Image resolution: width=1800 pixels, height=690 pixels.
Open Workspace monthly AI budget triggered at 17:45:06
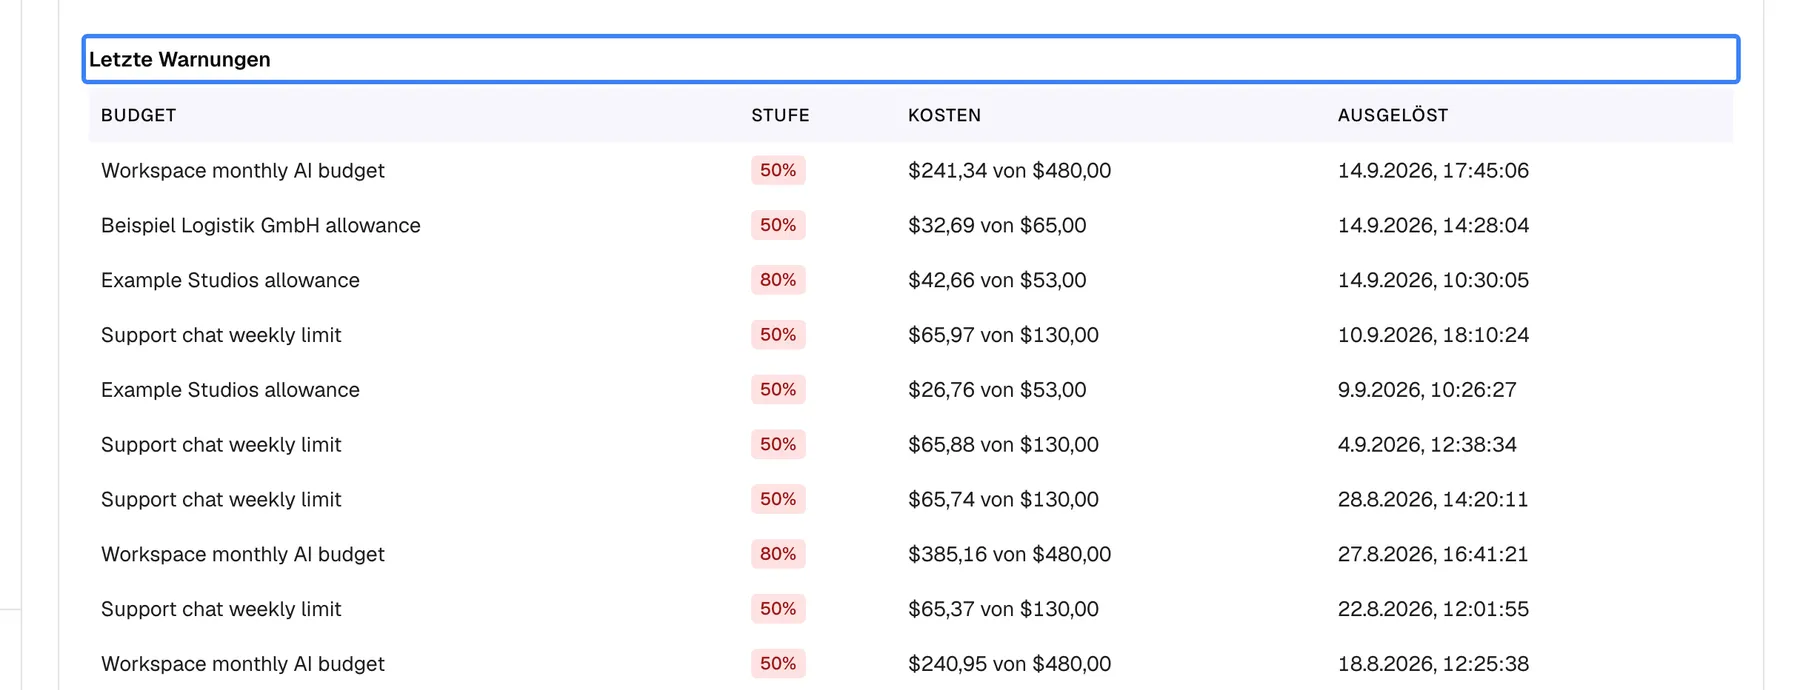pos(242,170)
